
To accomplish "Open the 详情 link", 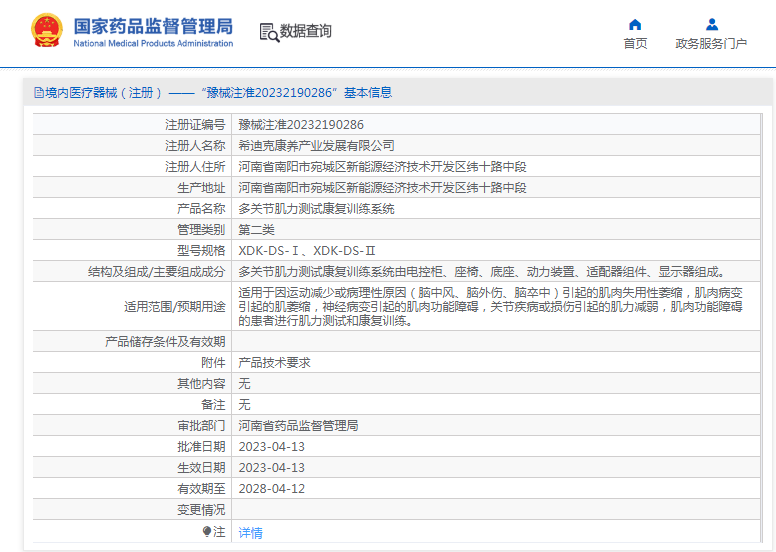I will click(250, 533).
